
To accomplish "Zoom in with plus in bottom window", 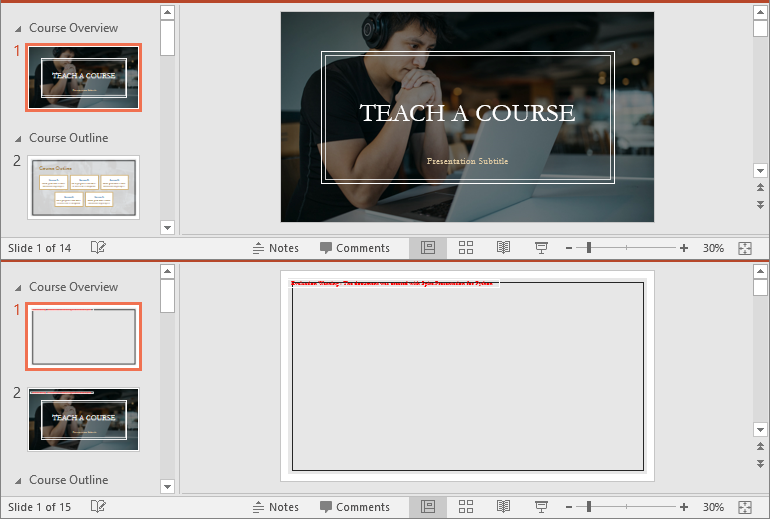I will point(684,507).
